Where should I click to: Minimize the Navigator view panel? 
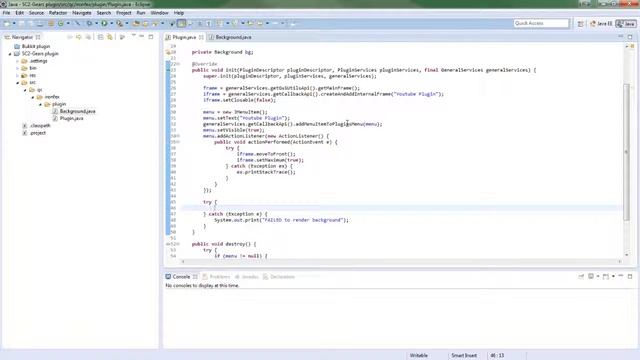[142, 37]
